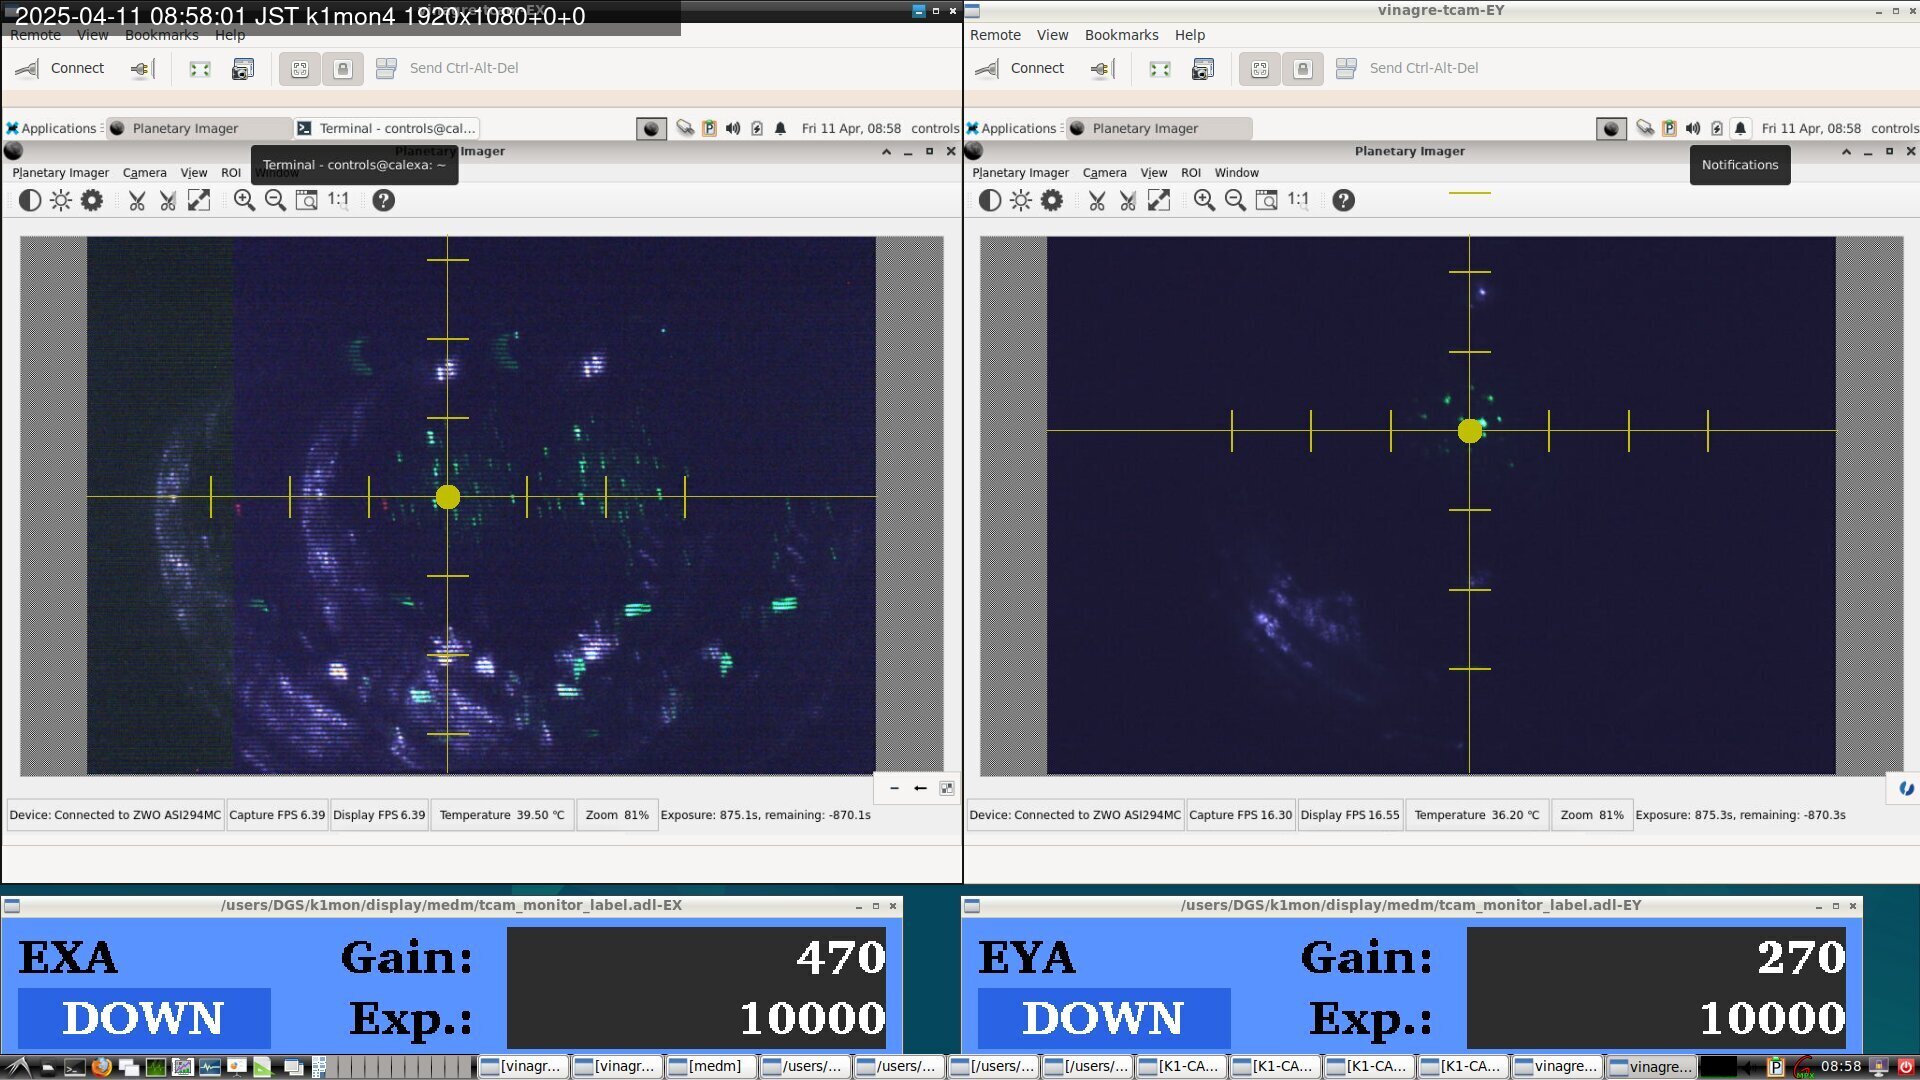The width and height of the screenshot is (1920, 1080).
Task: Open terminal launcher icon in bottom taskbar
Action: 74,1067
